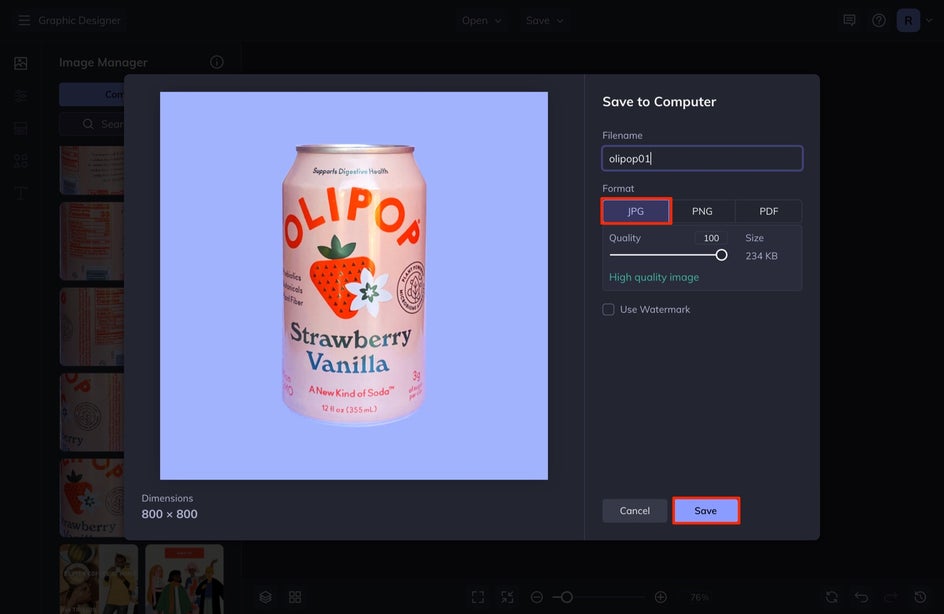
Task: Click the High quality image label
Action: pos(654,278)
